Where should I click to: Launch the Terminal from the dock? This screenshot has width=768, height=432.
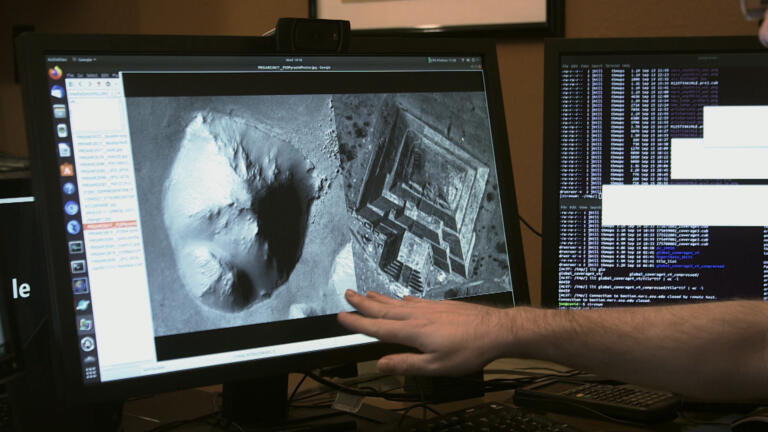(77, 266)
